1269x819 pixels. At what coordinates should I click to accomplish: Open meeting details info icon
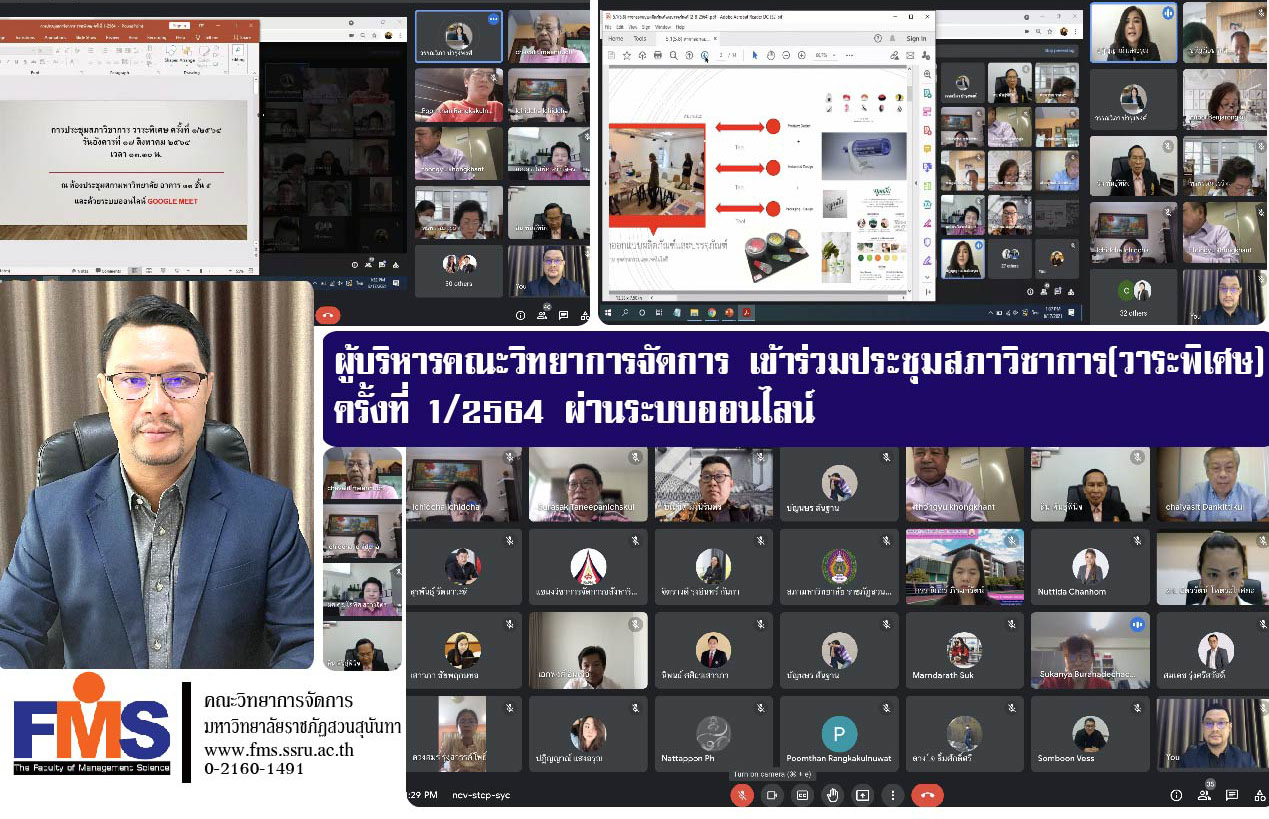click(x=1177, y=795)
